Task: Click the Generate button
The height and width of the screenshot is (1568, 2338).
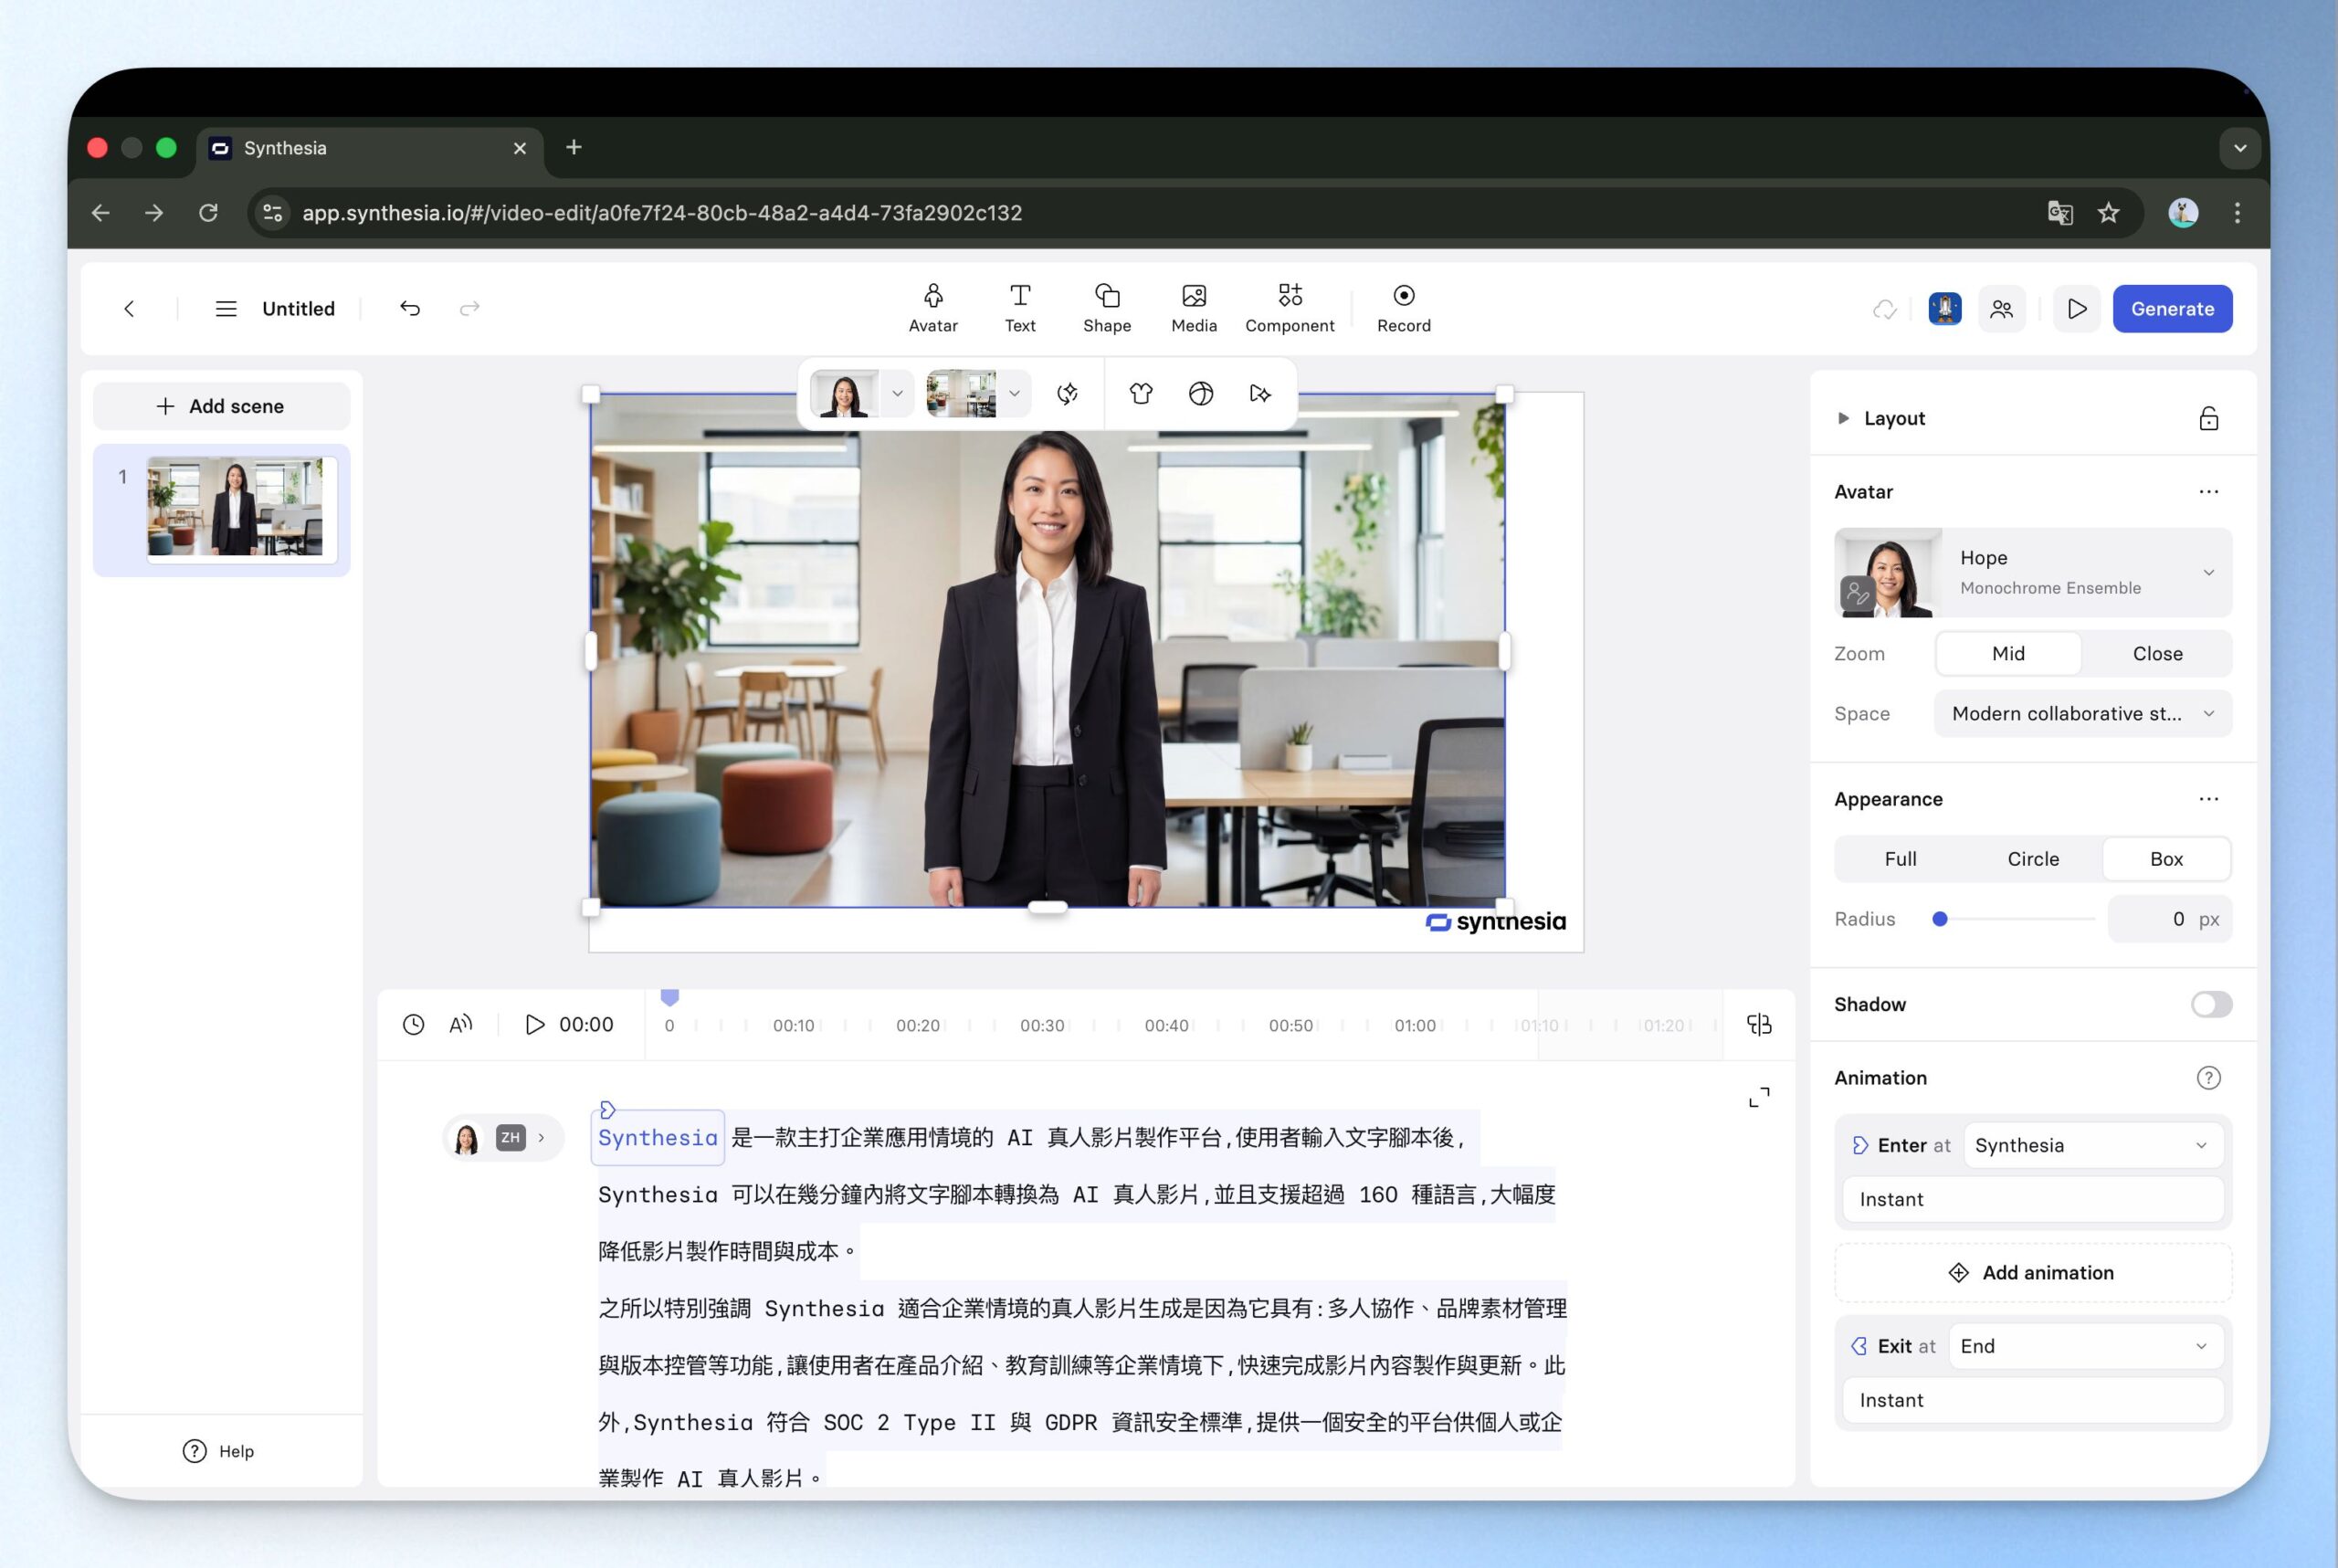Action: click(x=2171, y=309)
